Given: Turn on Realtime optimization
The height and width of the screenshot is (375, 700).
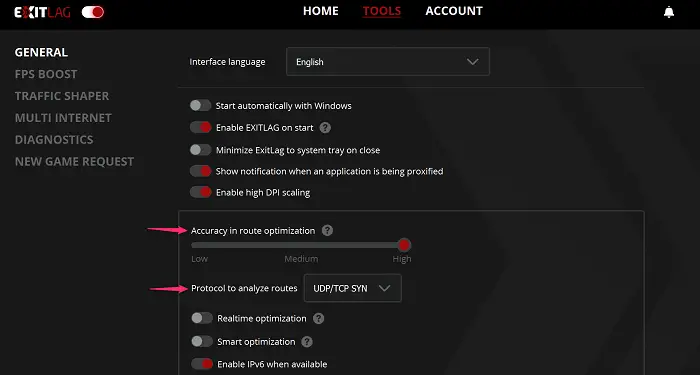Looking at the screenshot, I should [202, 318].
